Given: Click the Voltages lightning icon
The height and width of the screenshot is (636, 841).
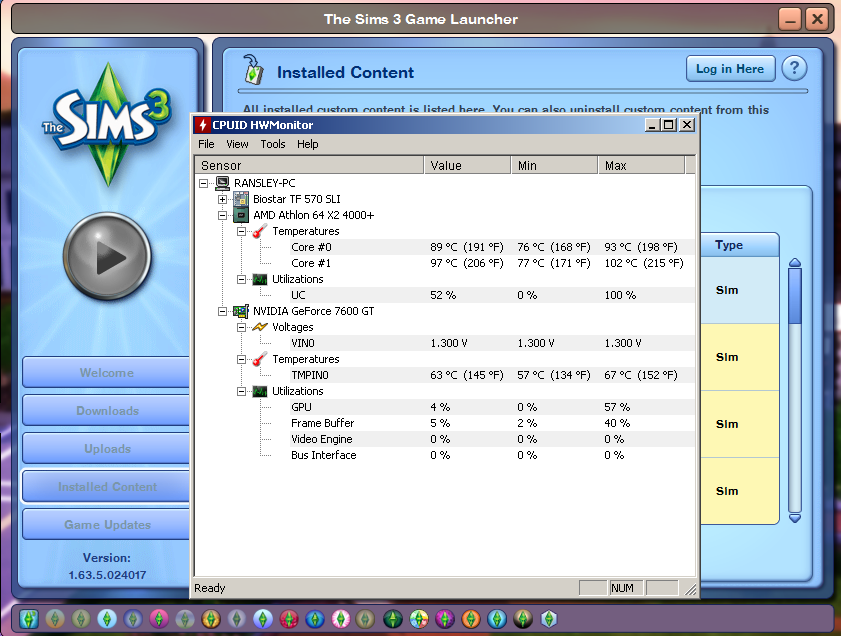Looking at the screenshot, I should tap(260, 327).
